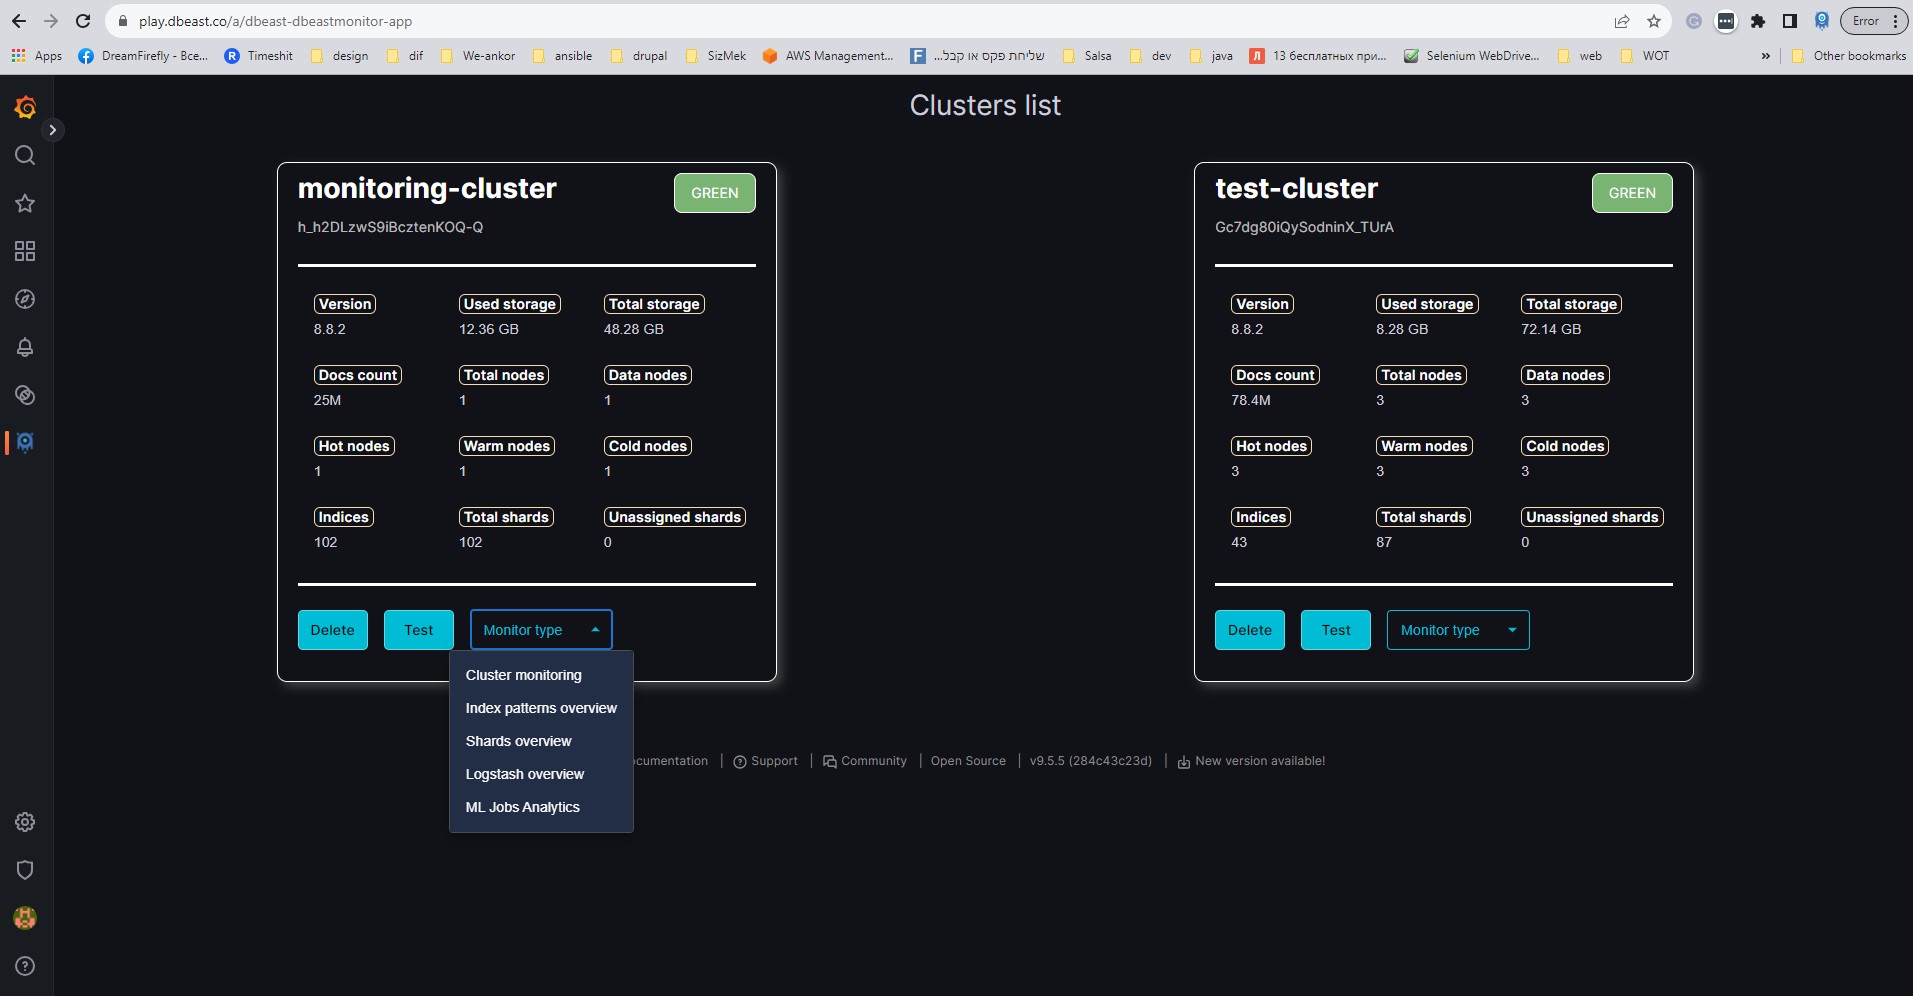1913x996 pixels.
Task: Click Delete on the test-cluster card
Action: click(1249, 629)
